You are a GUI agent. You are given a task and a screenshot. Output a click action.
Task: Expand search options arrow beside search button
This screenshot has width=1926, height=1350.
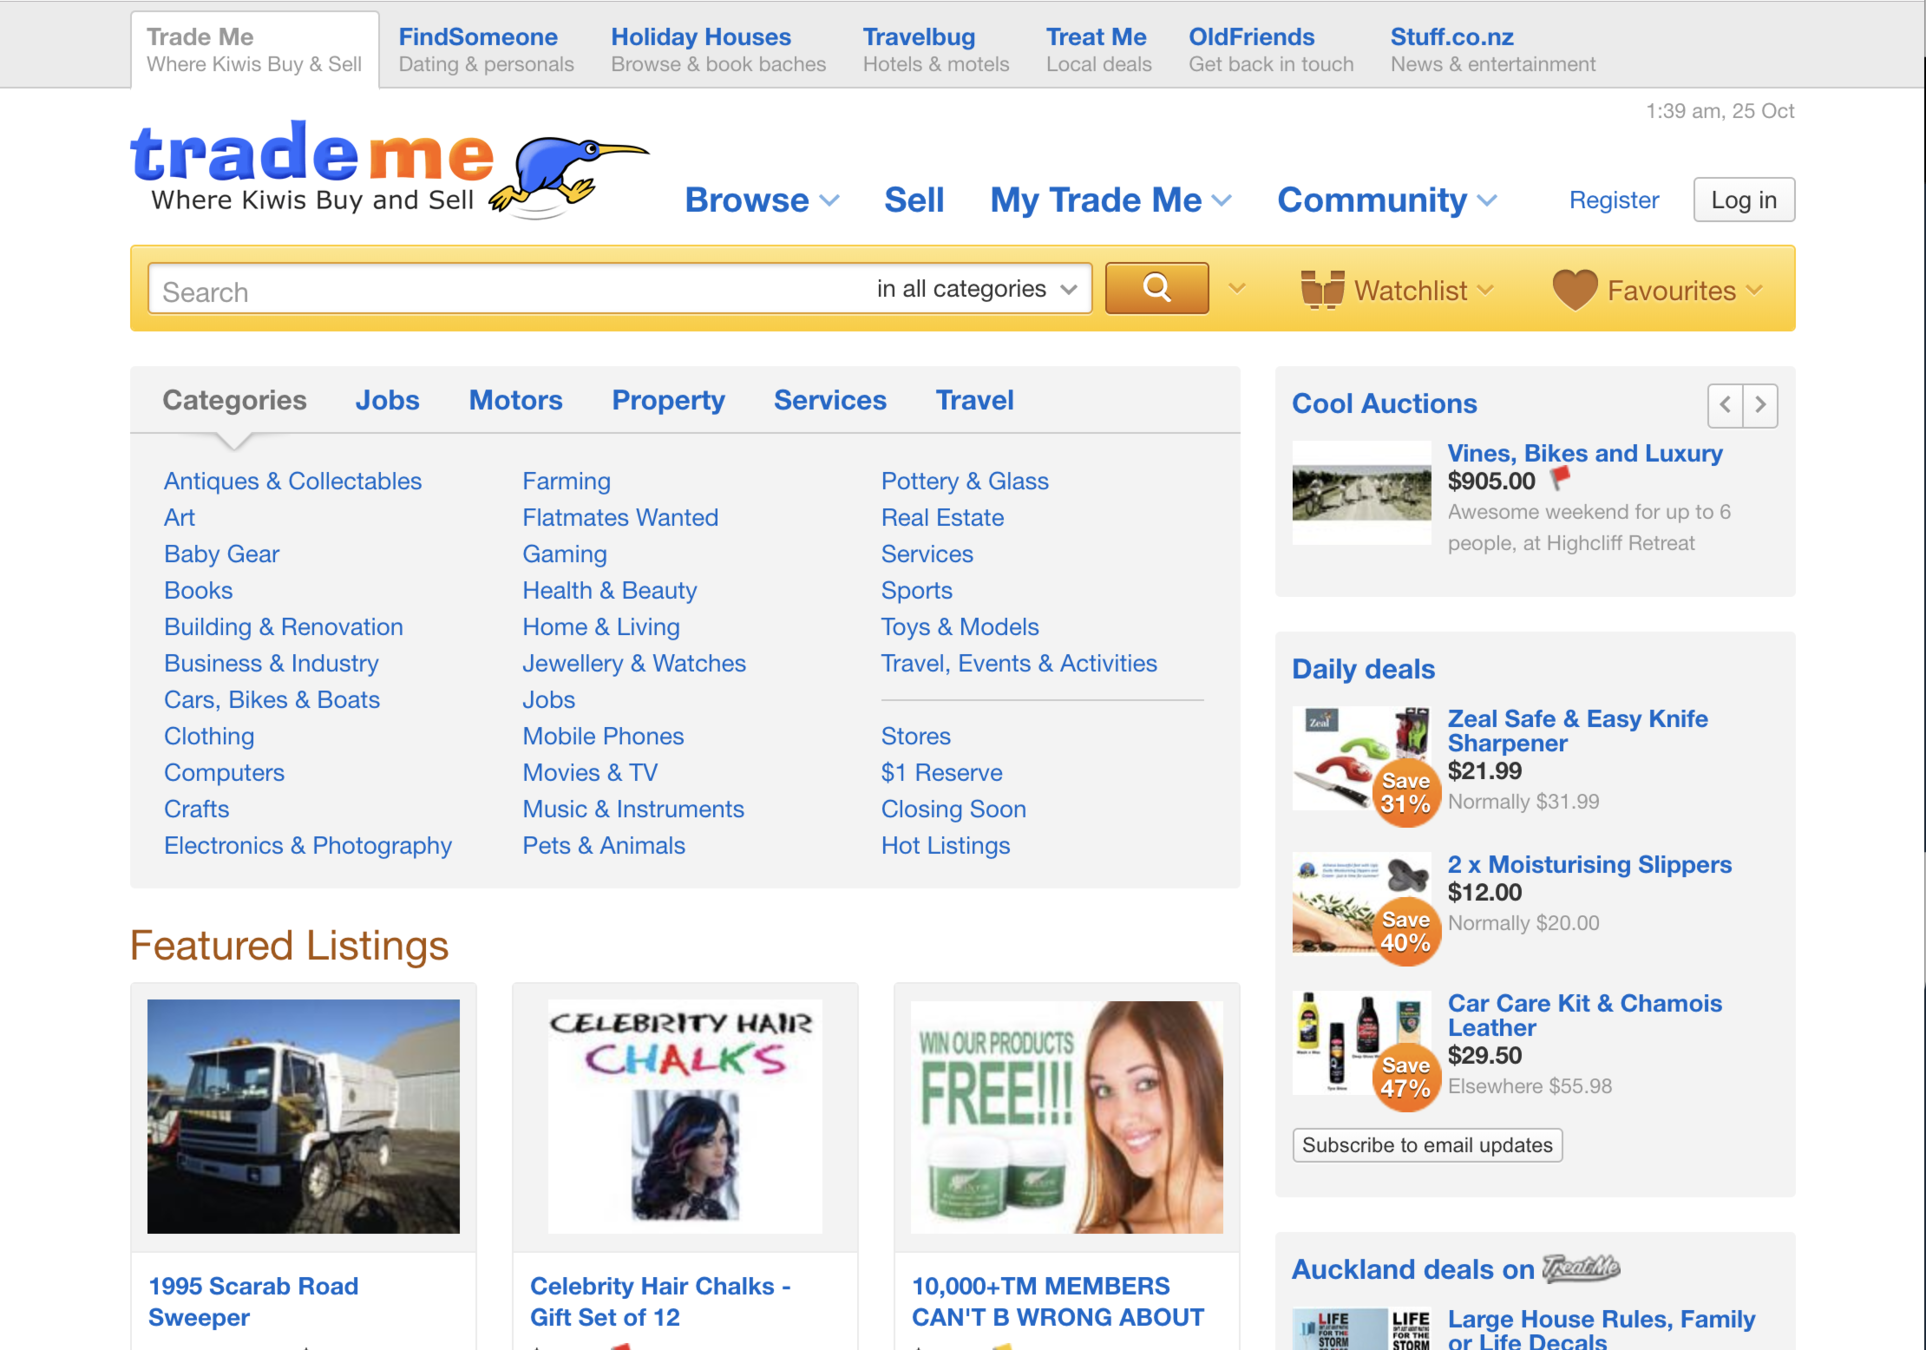pyautogui.click(x=1237, y=289)
